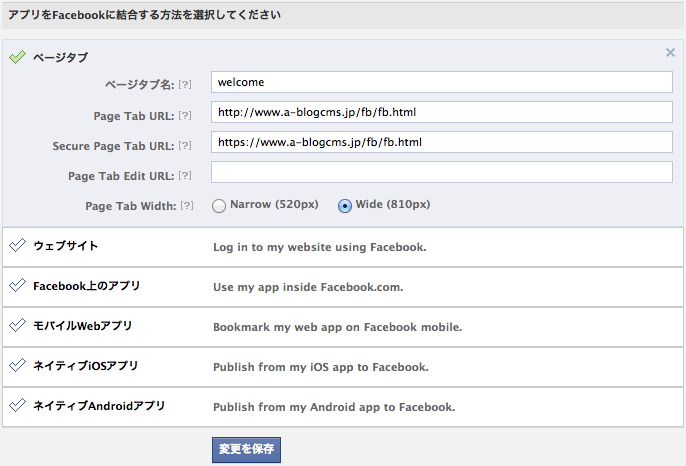
Task: Click the green checkmark beside ページタブ
Action: 18,57
